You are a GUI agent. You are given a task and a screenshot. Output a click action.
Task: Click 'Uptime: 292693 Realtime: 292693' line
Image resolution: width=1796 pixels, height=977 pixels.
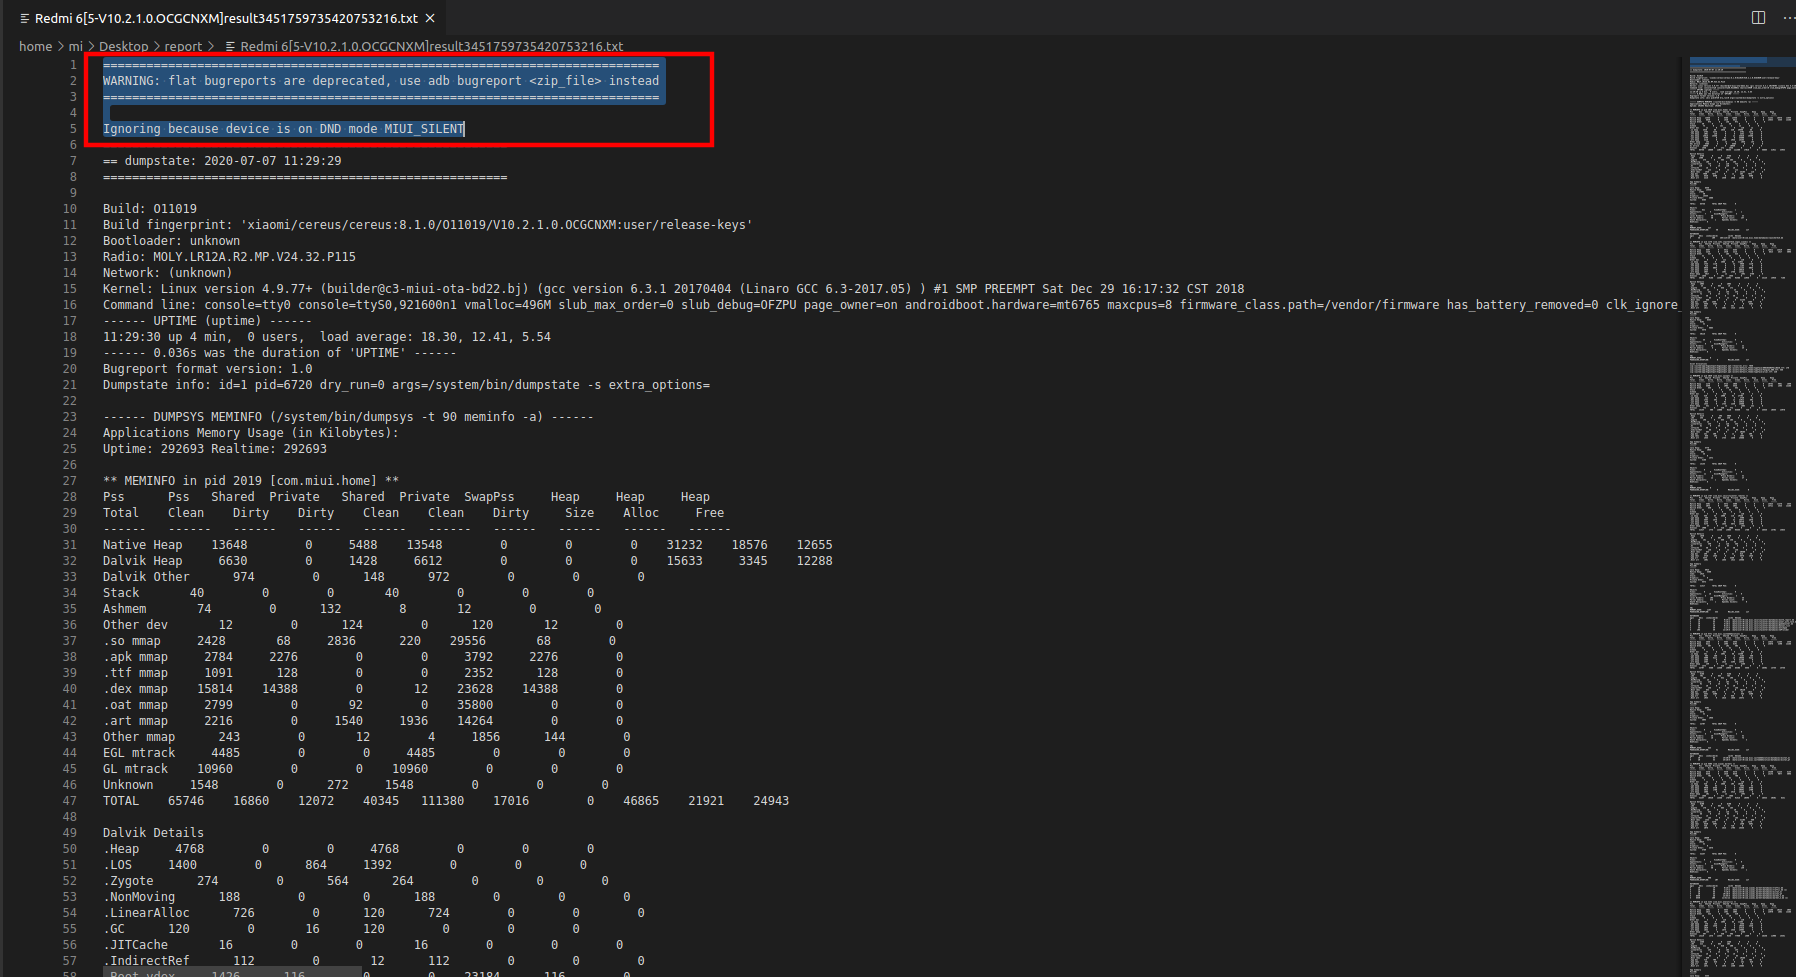[215, 449]
